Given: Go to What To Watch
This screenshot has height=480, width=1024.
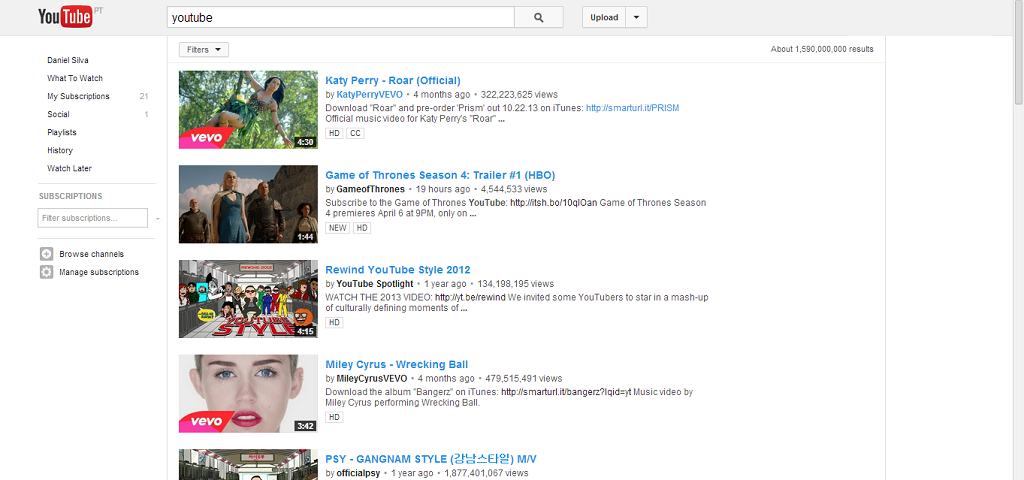Looking at the screenshot, I should coord(75,78).
